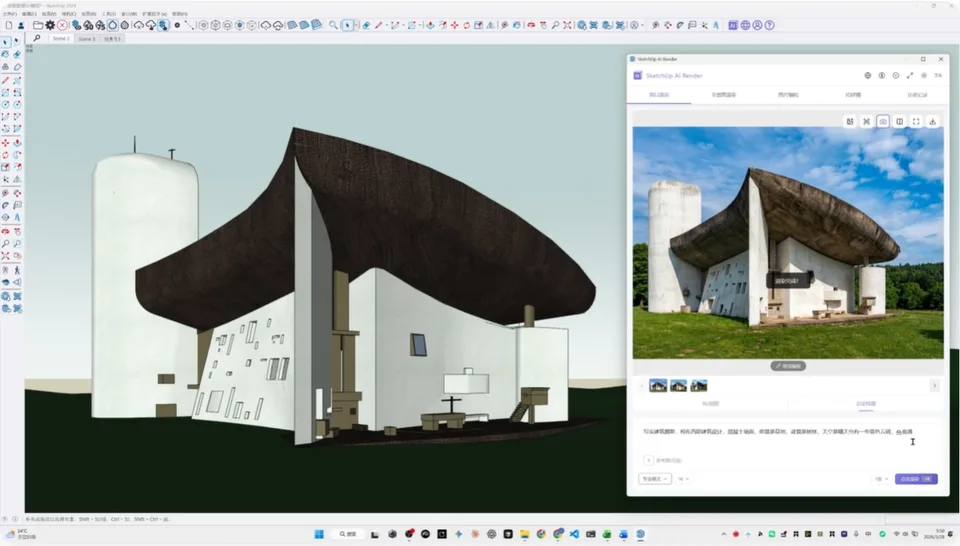The width and height of the screenshot is (960, 546).
Task: Activate the Orbit tool in left toolbar
Action: coord(6,231)
